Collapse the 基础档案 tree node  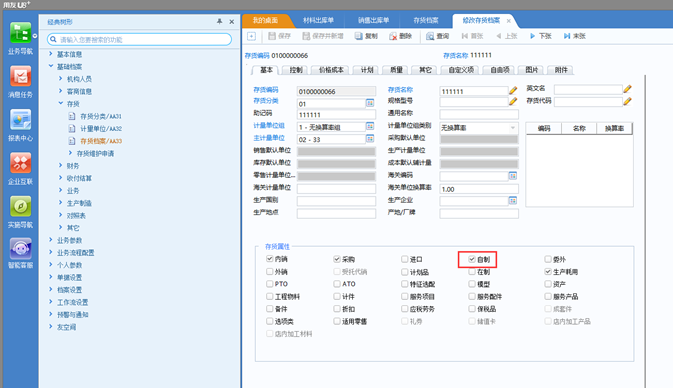coord(51,66)
